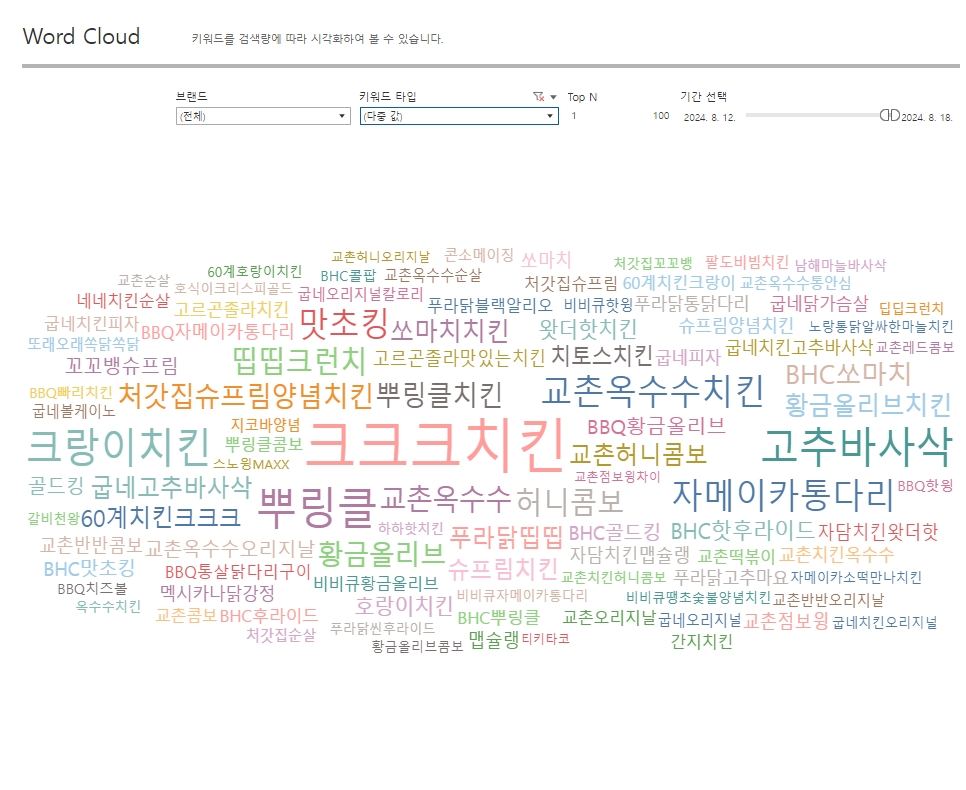Select the word "크랑이치킨" in the cloud

[120, 447]
